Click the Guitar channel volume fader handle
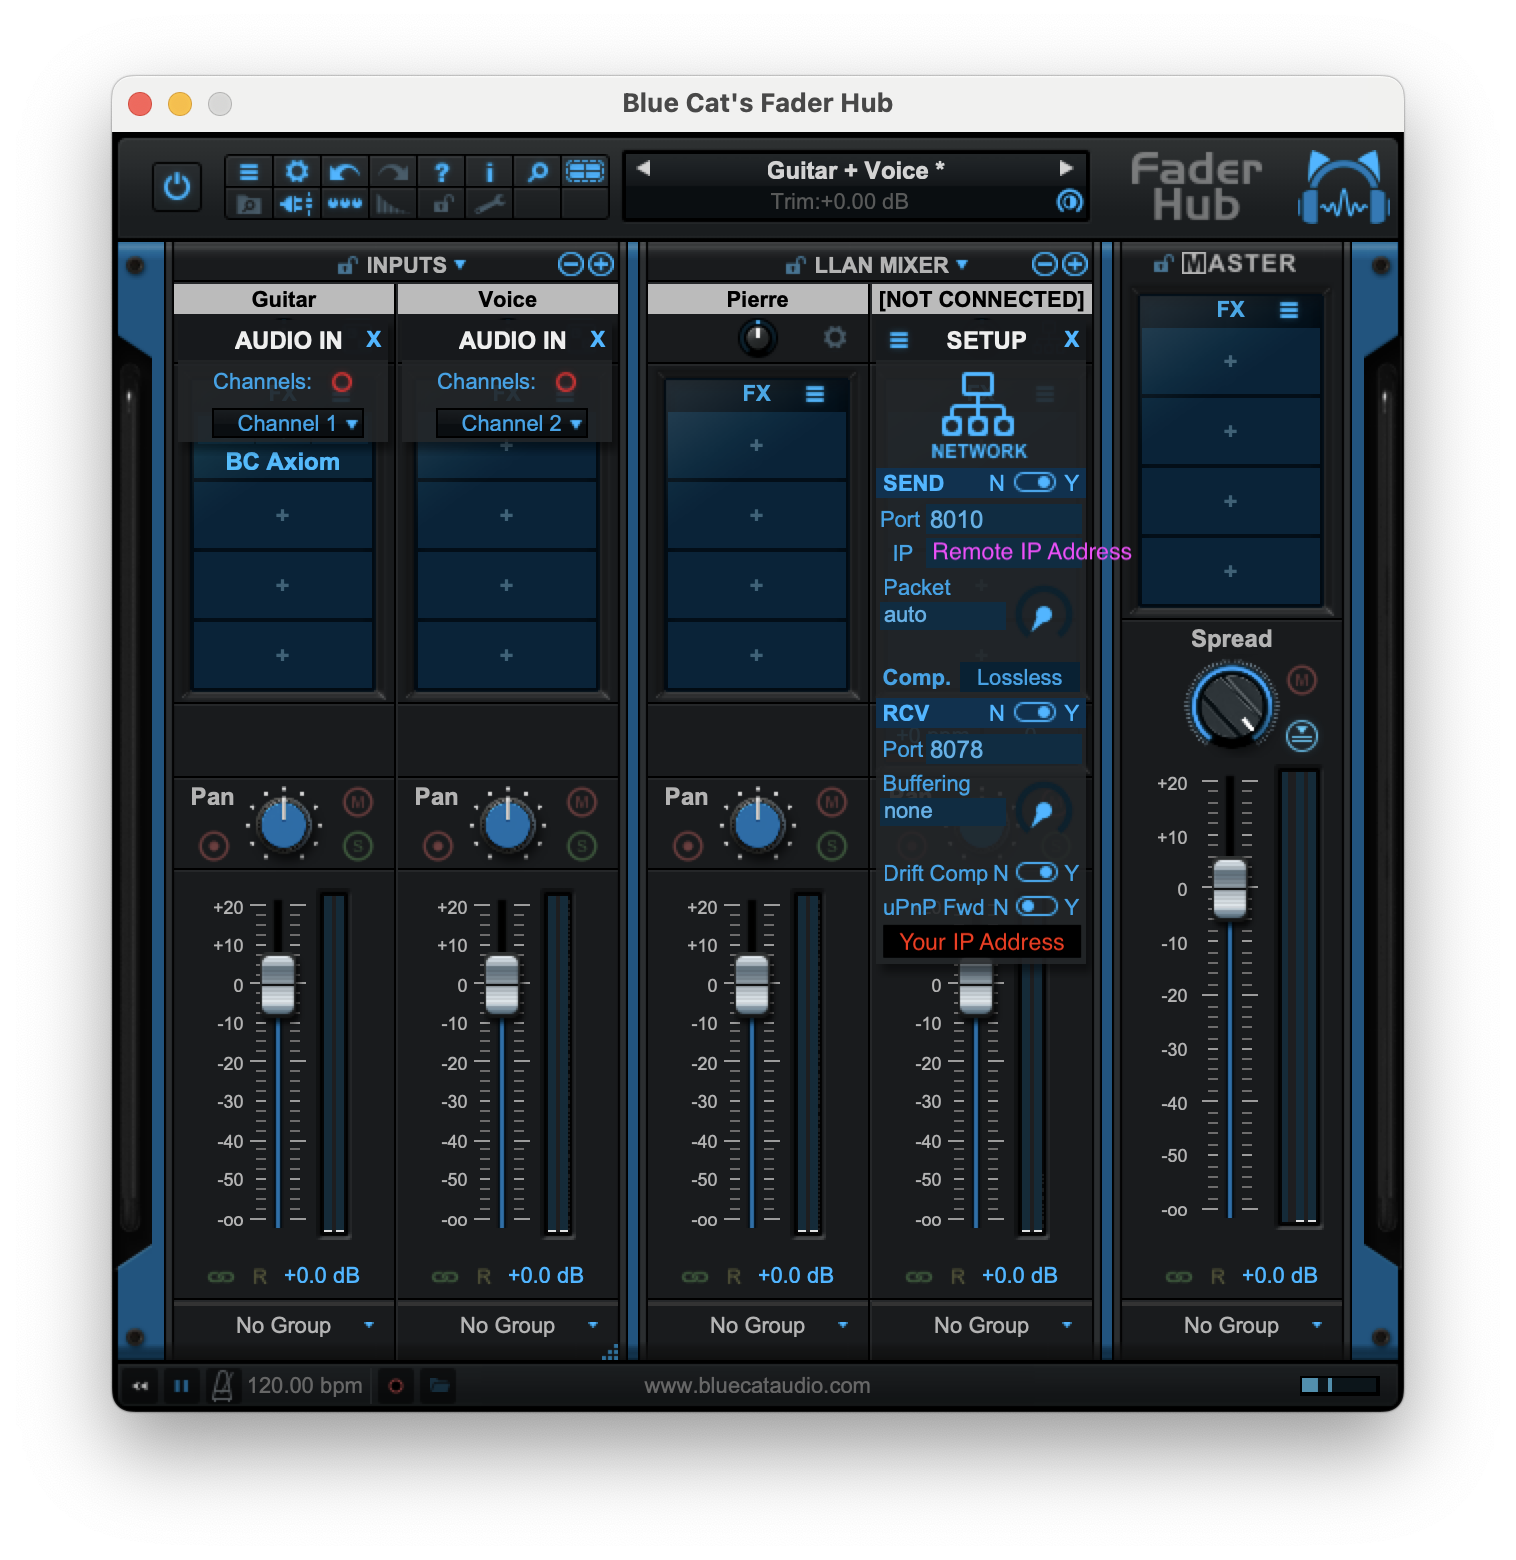1516x1560 pixels. 278,984
